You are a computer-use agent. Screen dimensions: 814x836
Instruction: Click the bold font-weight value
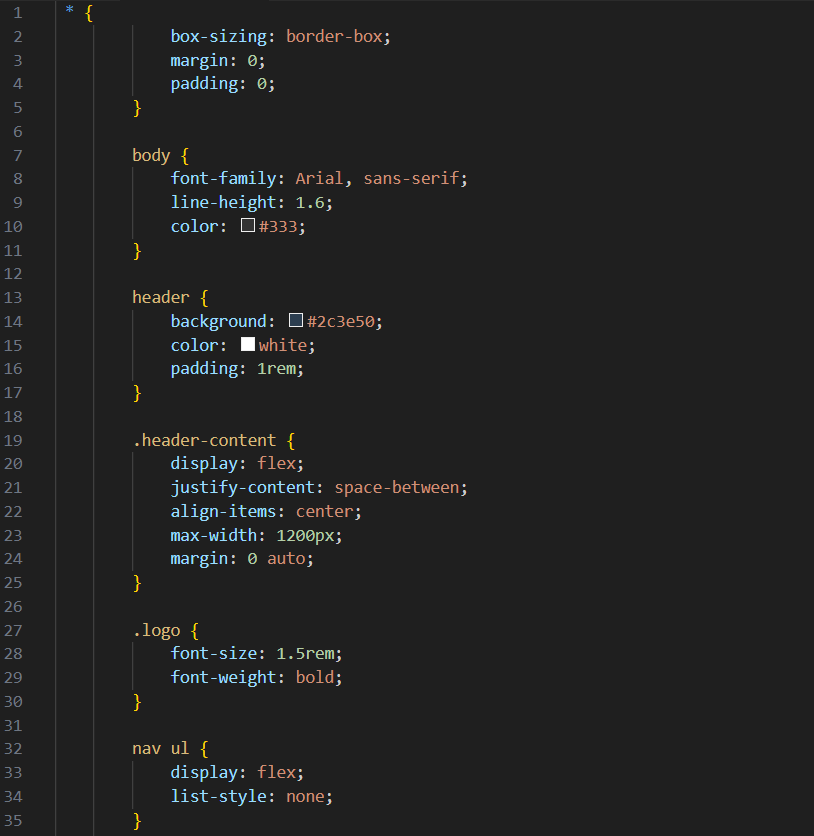click(x=315, y=678)
